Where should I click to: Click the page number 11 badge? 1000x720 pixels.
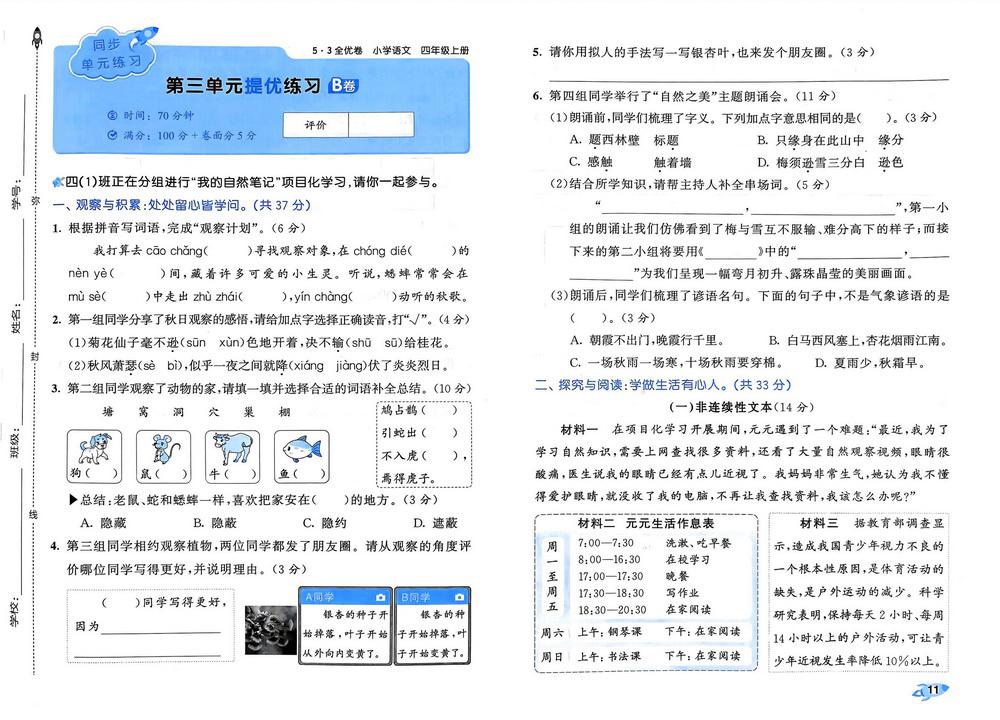(932, 690)
